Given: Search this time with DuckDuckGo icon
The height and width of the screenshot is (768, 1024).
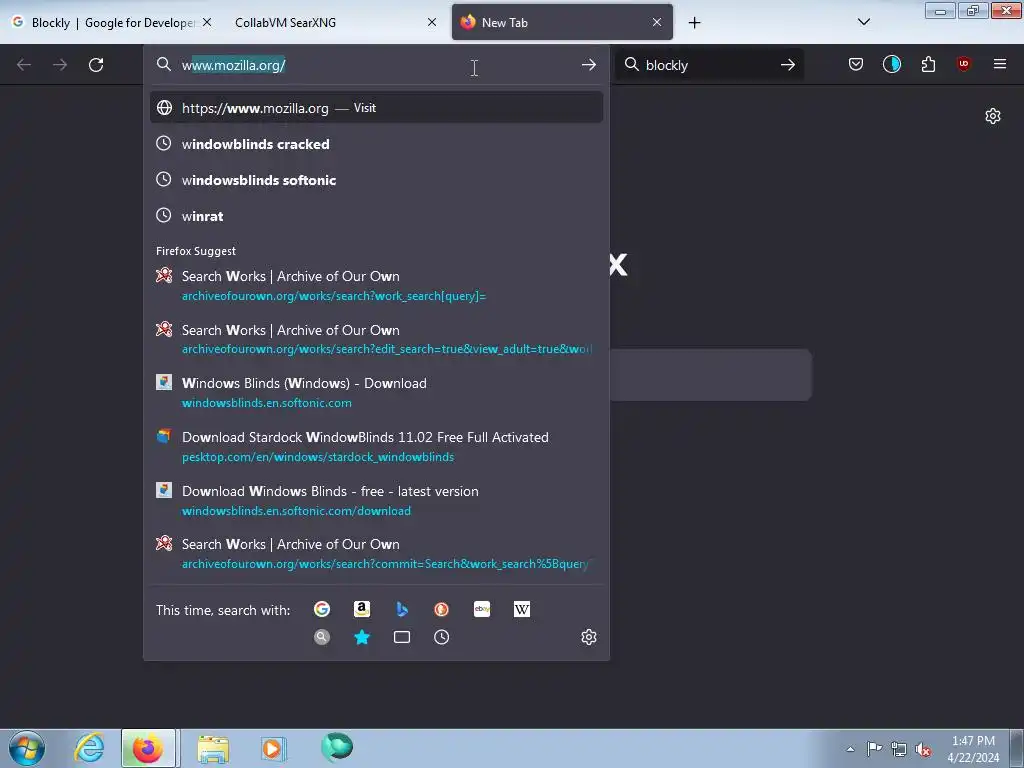Looking at the screenshot, I should [x=441, y=609].
